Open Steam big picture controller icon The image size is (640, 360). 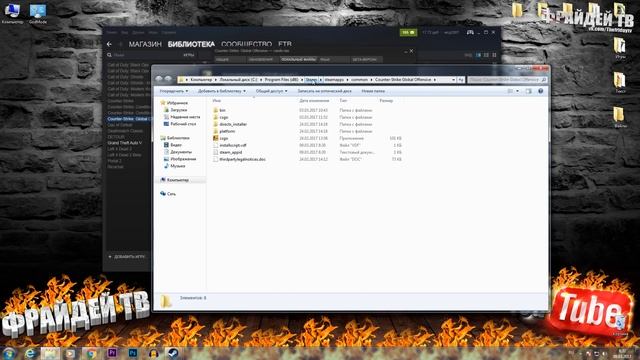tap(470, 32)
